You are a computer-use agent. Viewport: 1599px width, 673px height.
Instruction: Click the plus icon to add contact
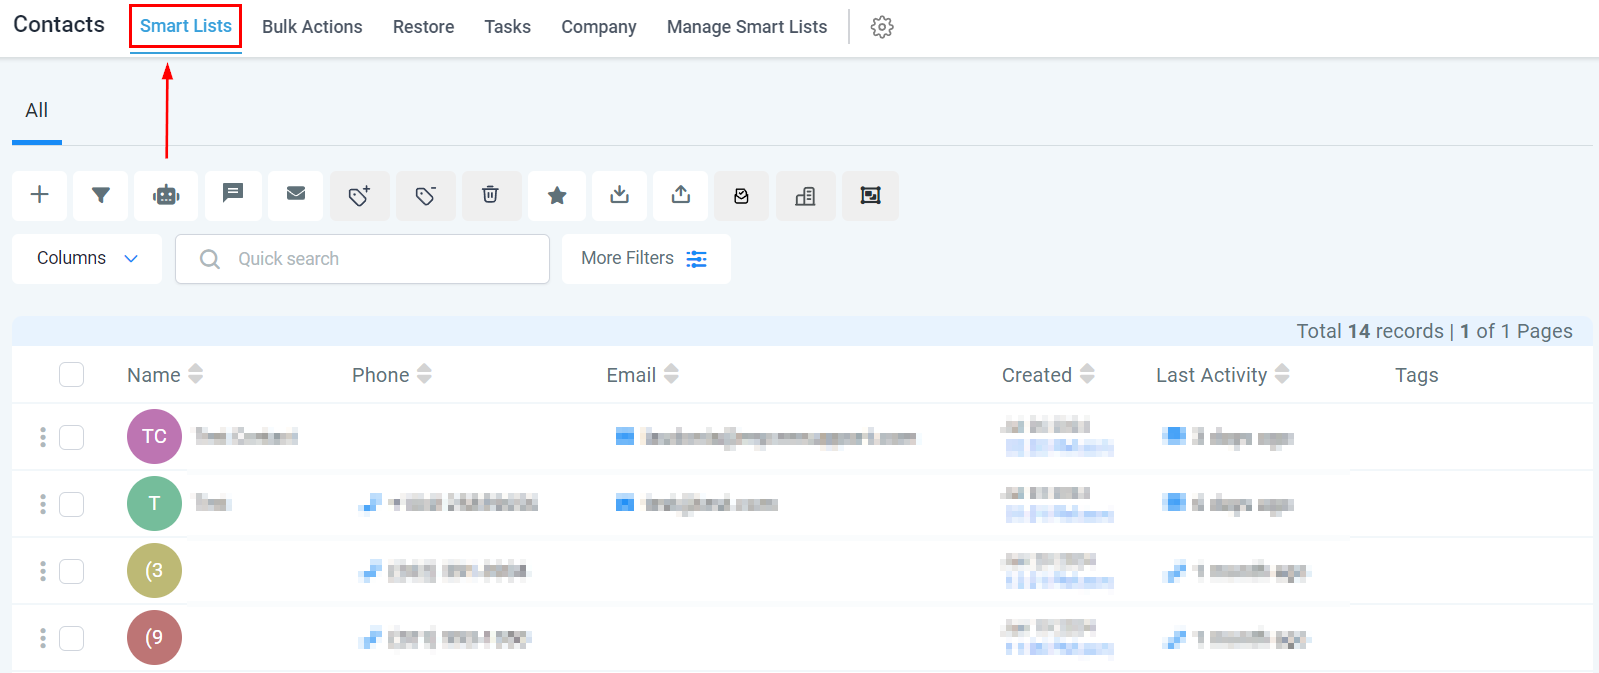pos(40,195)
